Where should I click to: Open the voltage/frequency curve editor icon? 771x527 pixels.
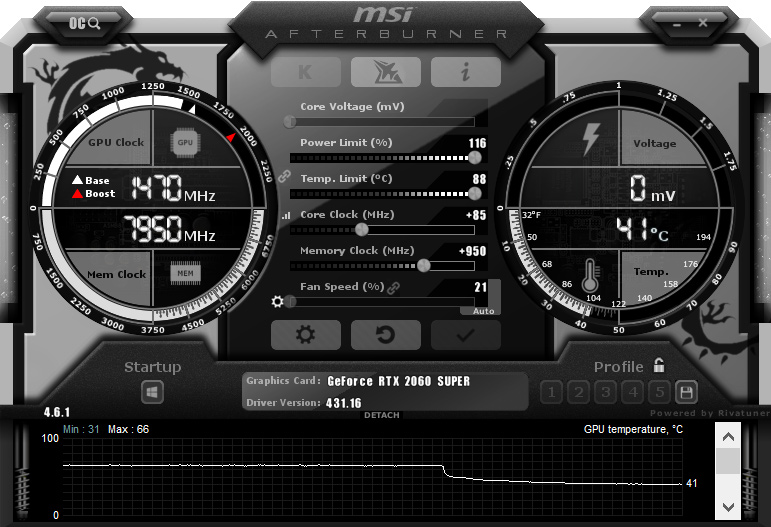click(x=286, y=215)
